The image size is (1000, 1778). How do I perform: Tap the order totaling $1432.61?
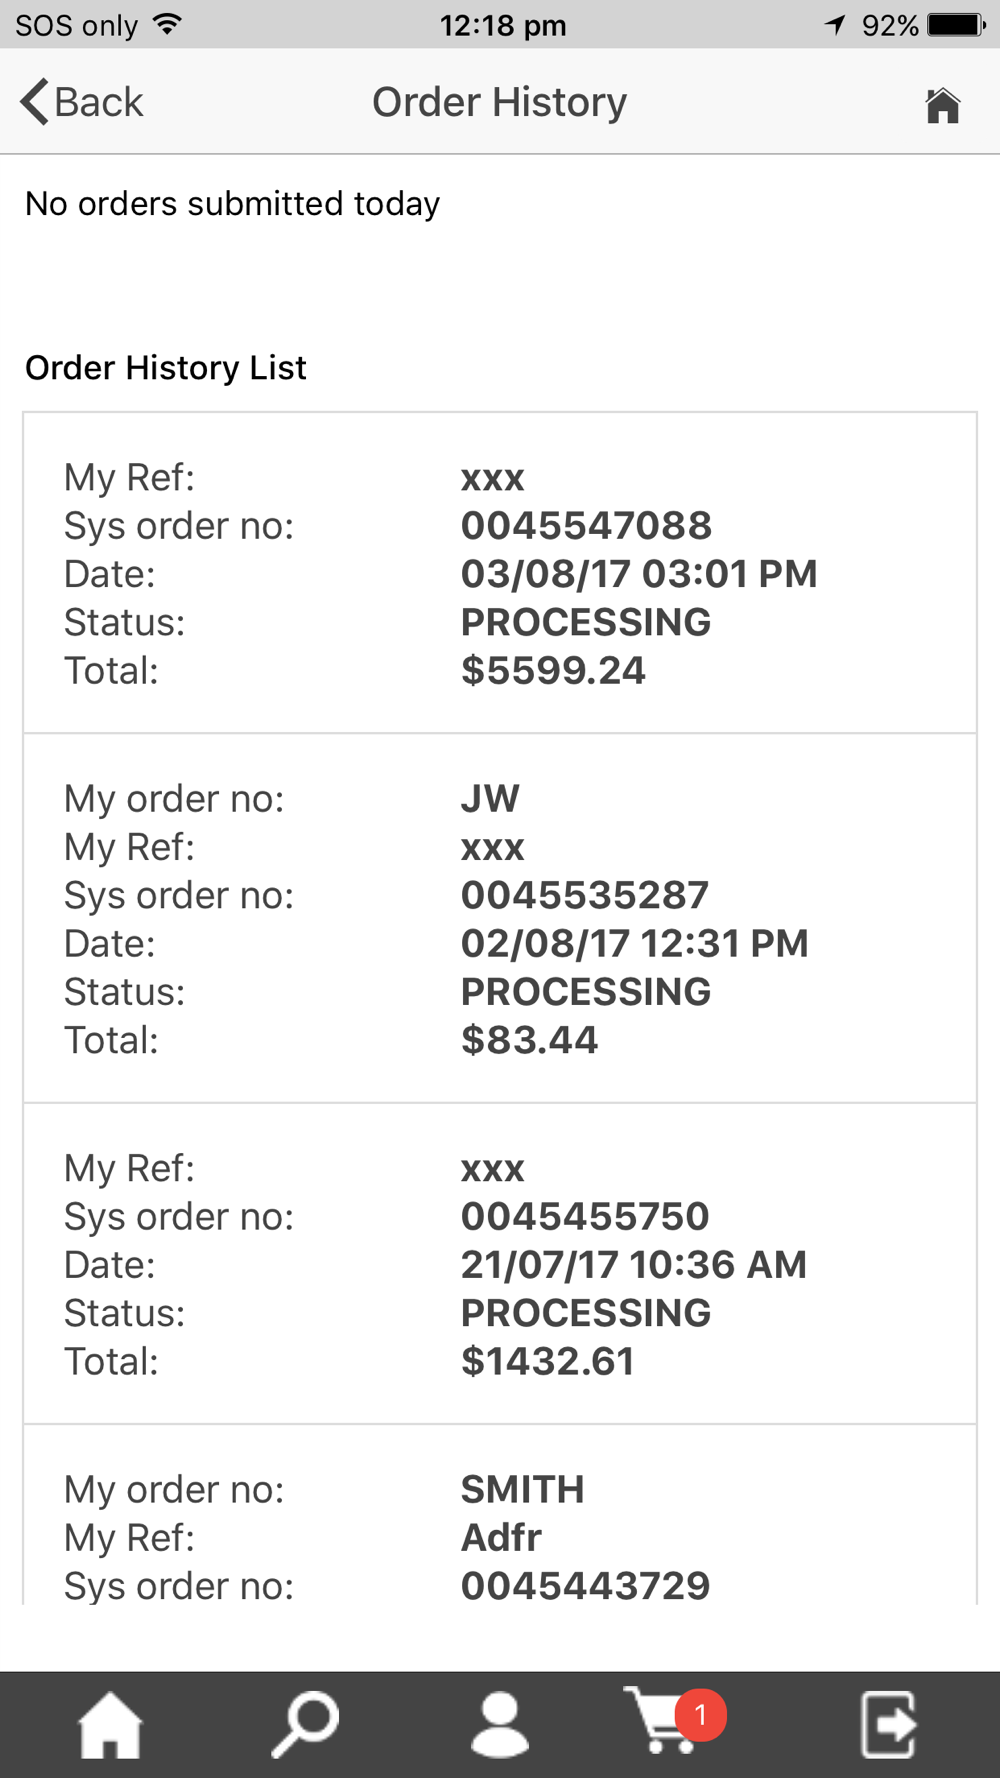pyautogui.click(x=500, y=1264)
